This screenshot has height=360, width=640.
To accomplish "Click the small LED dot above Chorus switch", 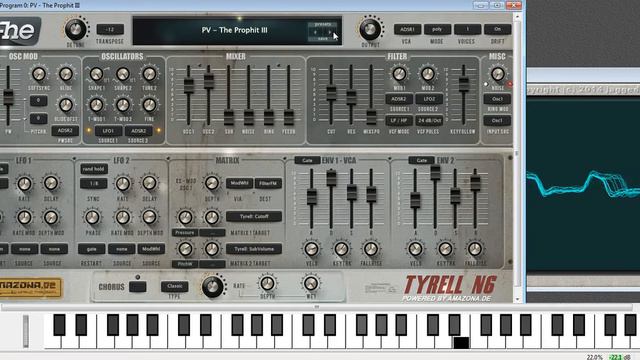I will 138,277.
